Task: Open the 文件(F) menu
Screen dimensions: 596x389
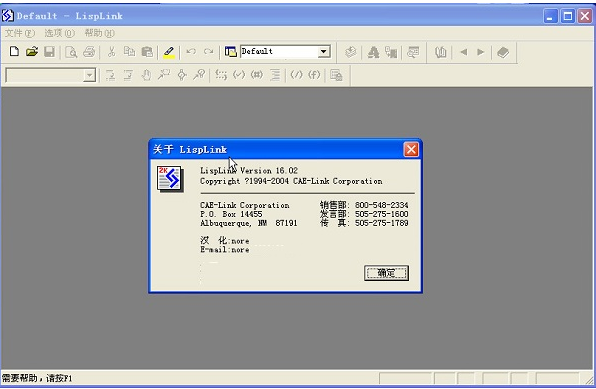Action: click(20, 33)
